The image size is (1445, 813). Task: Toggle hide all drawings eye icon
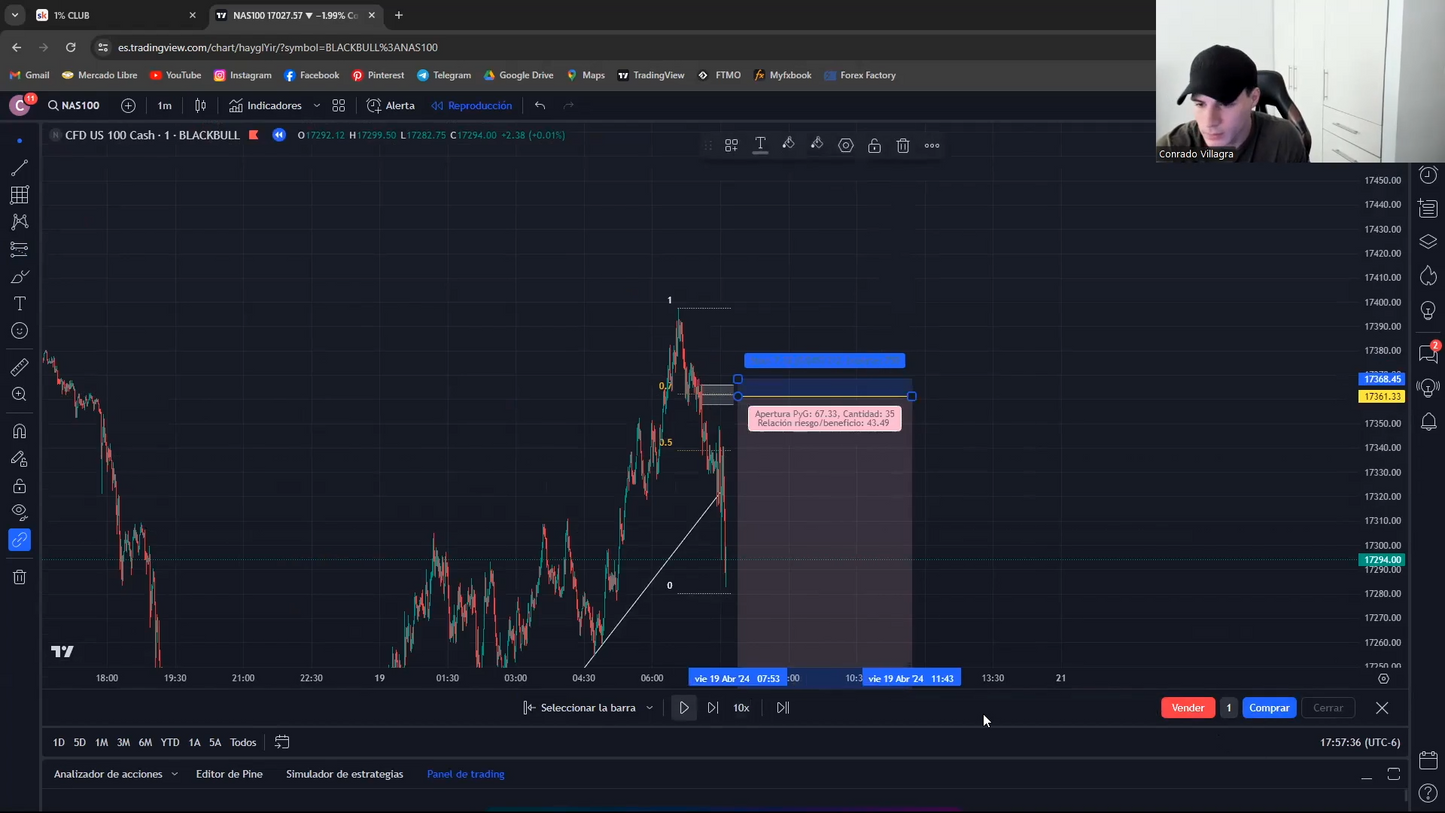coord(19,513)
